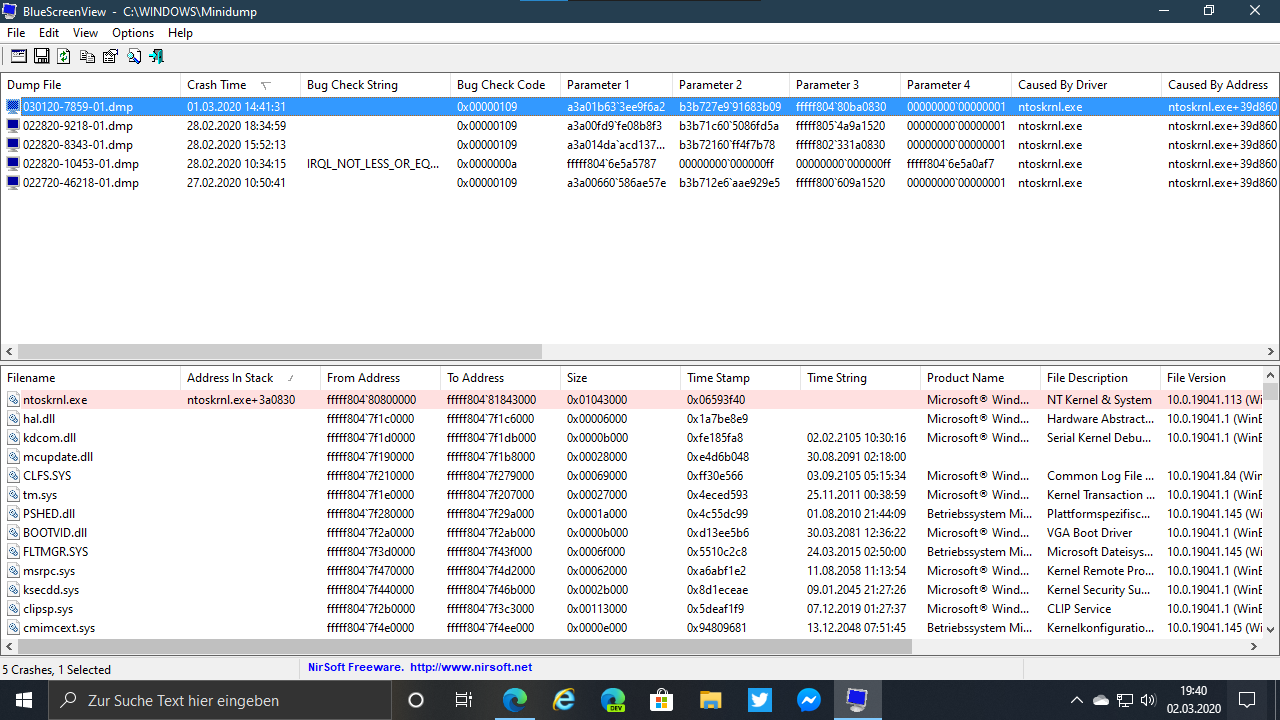
Task: Open Find via magnifier toolbar icon
Action: (134, 56)
